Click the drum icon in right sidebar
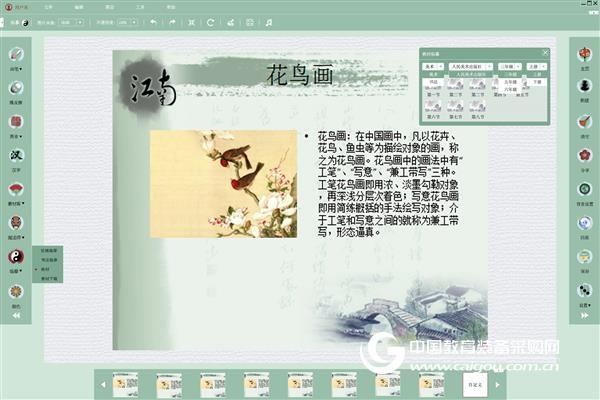Image resolution: width=600 pixels, height=400 pixels. [x=584, y=122]
